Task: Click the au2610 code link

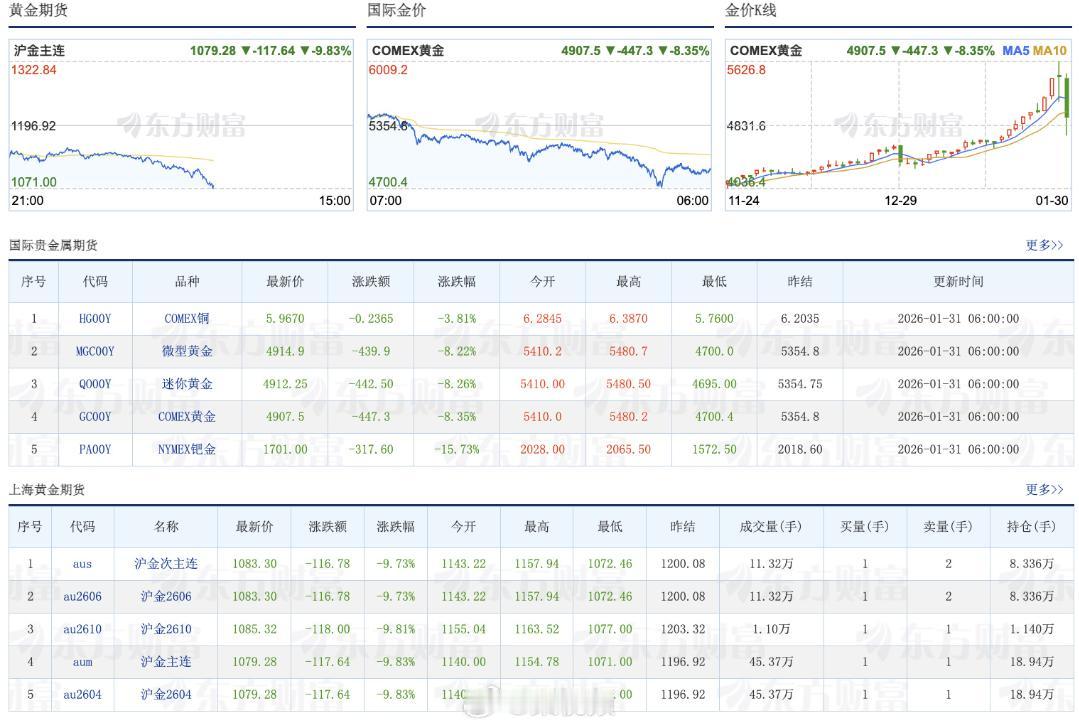Action: coord(82,629)
